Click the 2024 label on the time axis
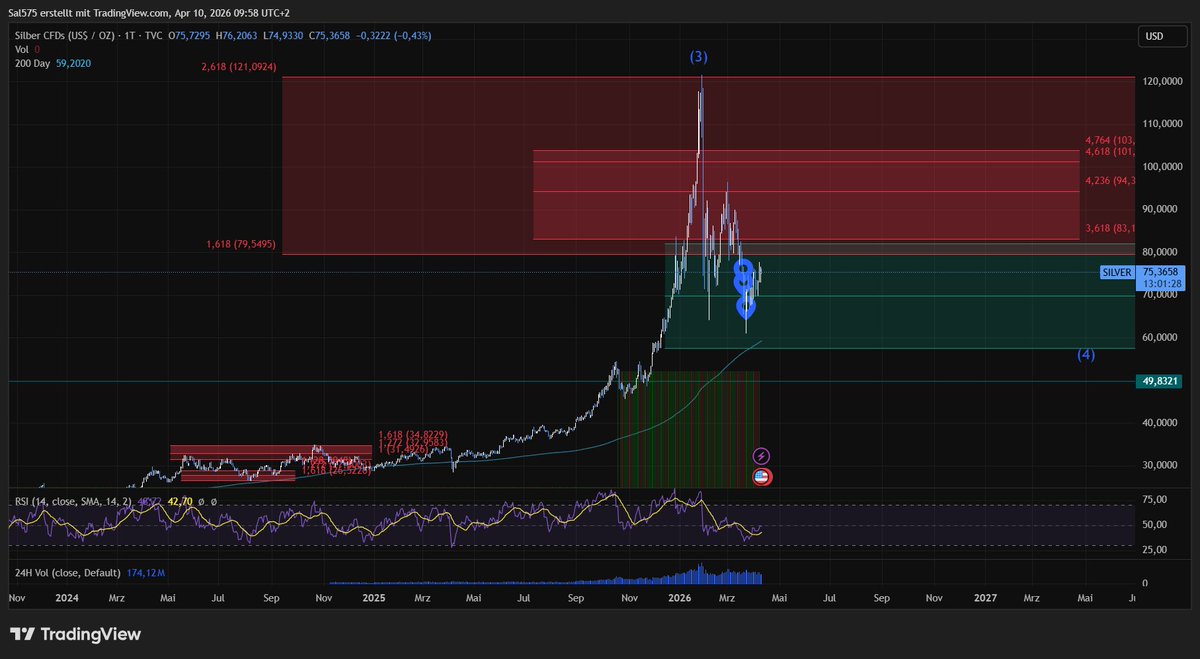This screenshot has height=659, width=1200. (x=69, y=598)
